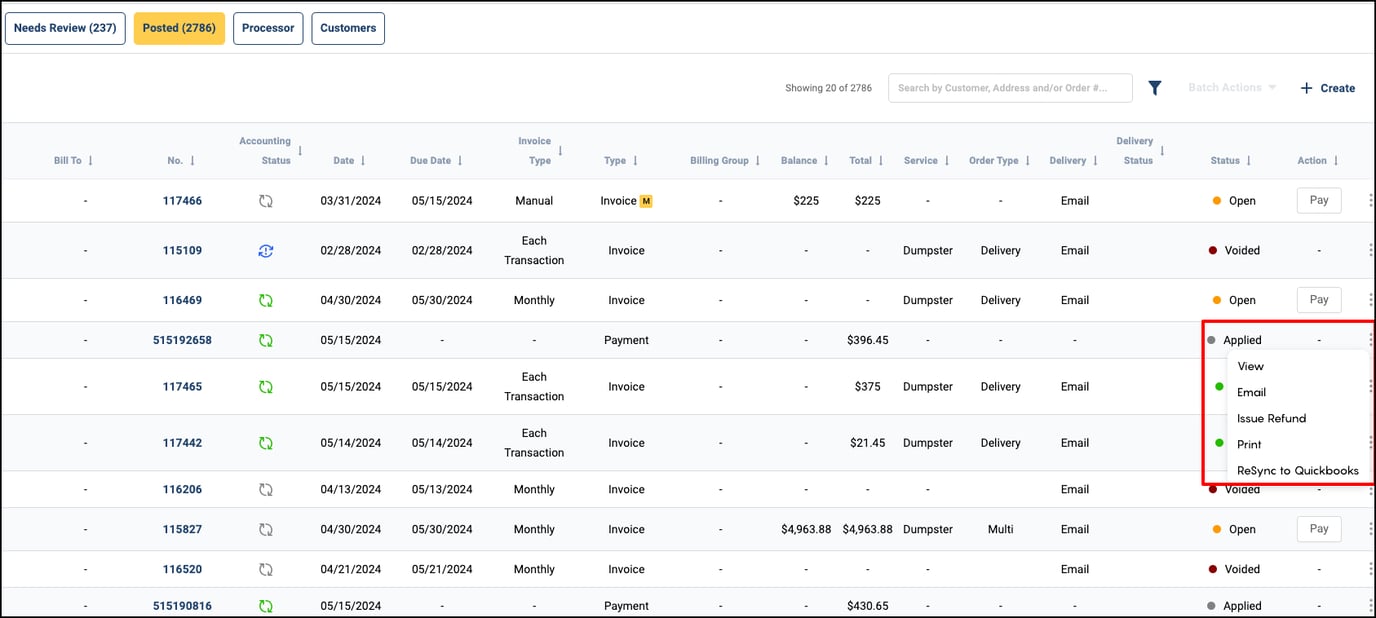1376x618 pixels.
Task: Click blue sync icon for invoice 115109
Action: (265, 251)
